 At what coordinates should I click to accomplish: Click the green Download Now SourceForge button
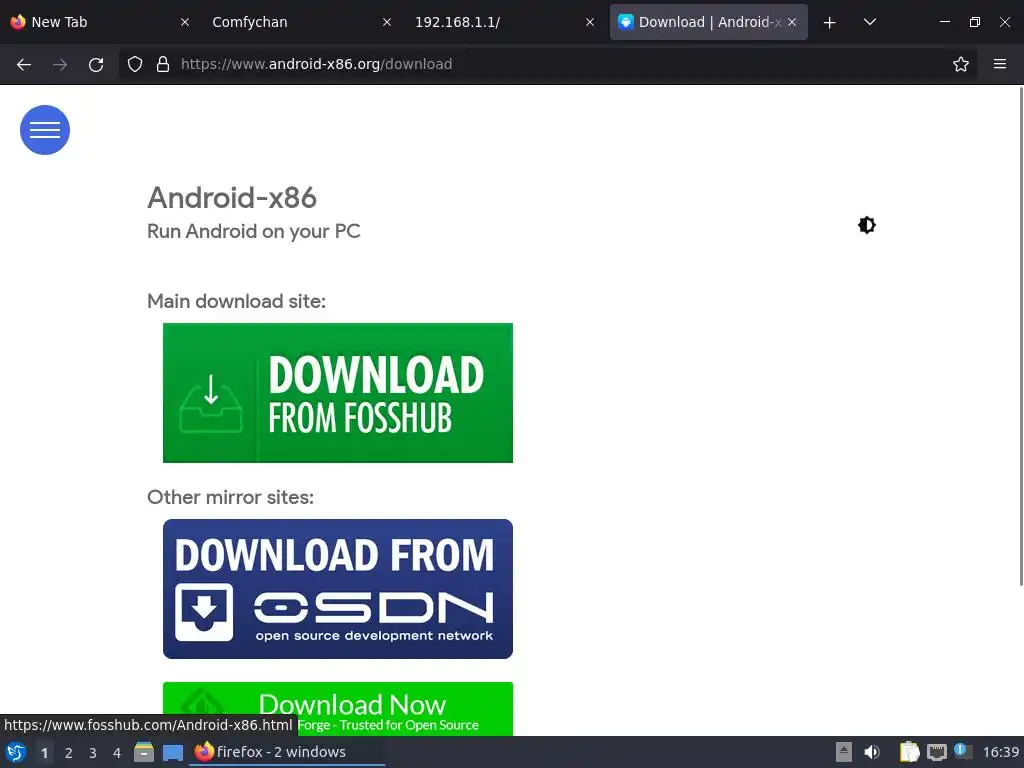338,709
